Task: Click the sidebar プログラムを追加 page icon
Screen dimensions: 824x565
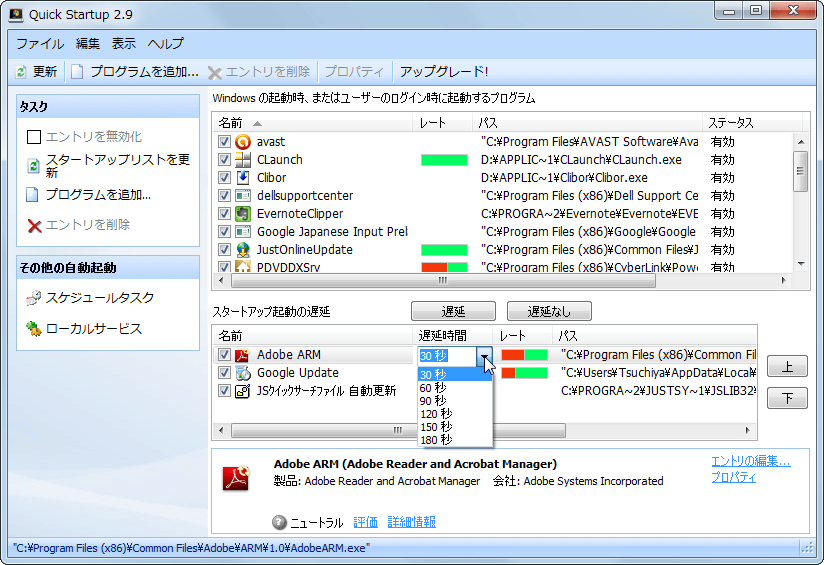Action: (x=32, y=194)
